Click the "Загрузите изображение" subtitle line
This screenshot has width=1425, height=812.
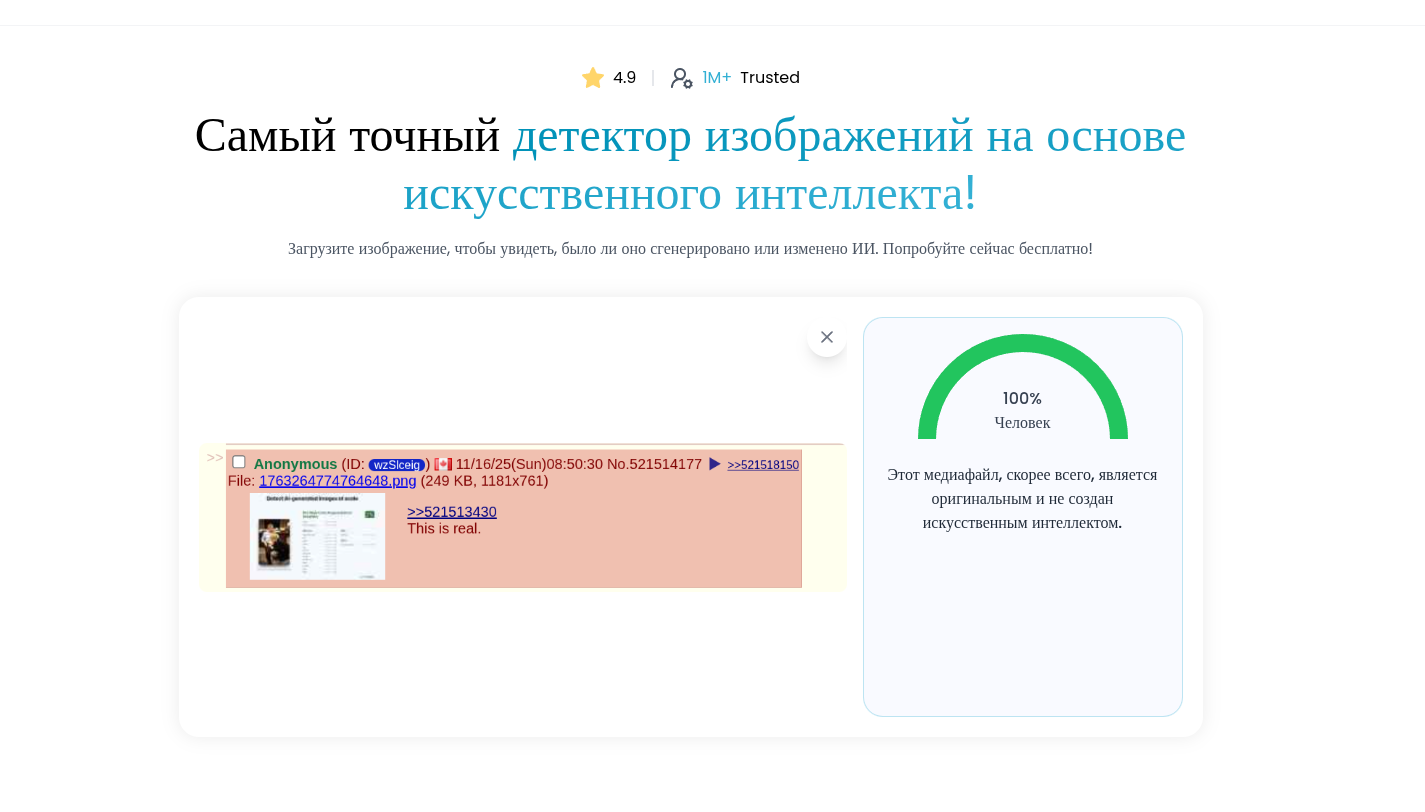[x=691, y=249]
